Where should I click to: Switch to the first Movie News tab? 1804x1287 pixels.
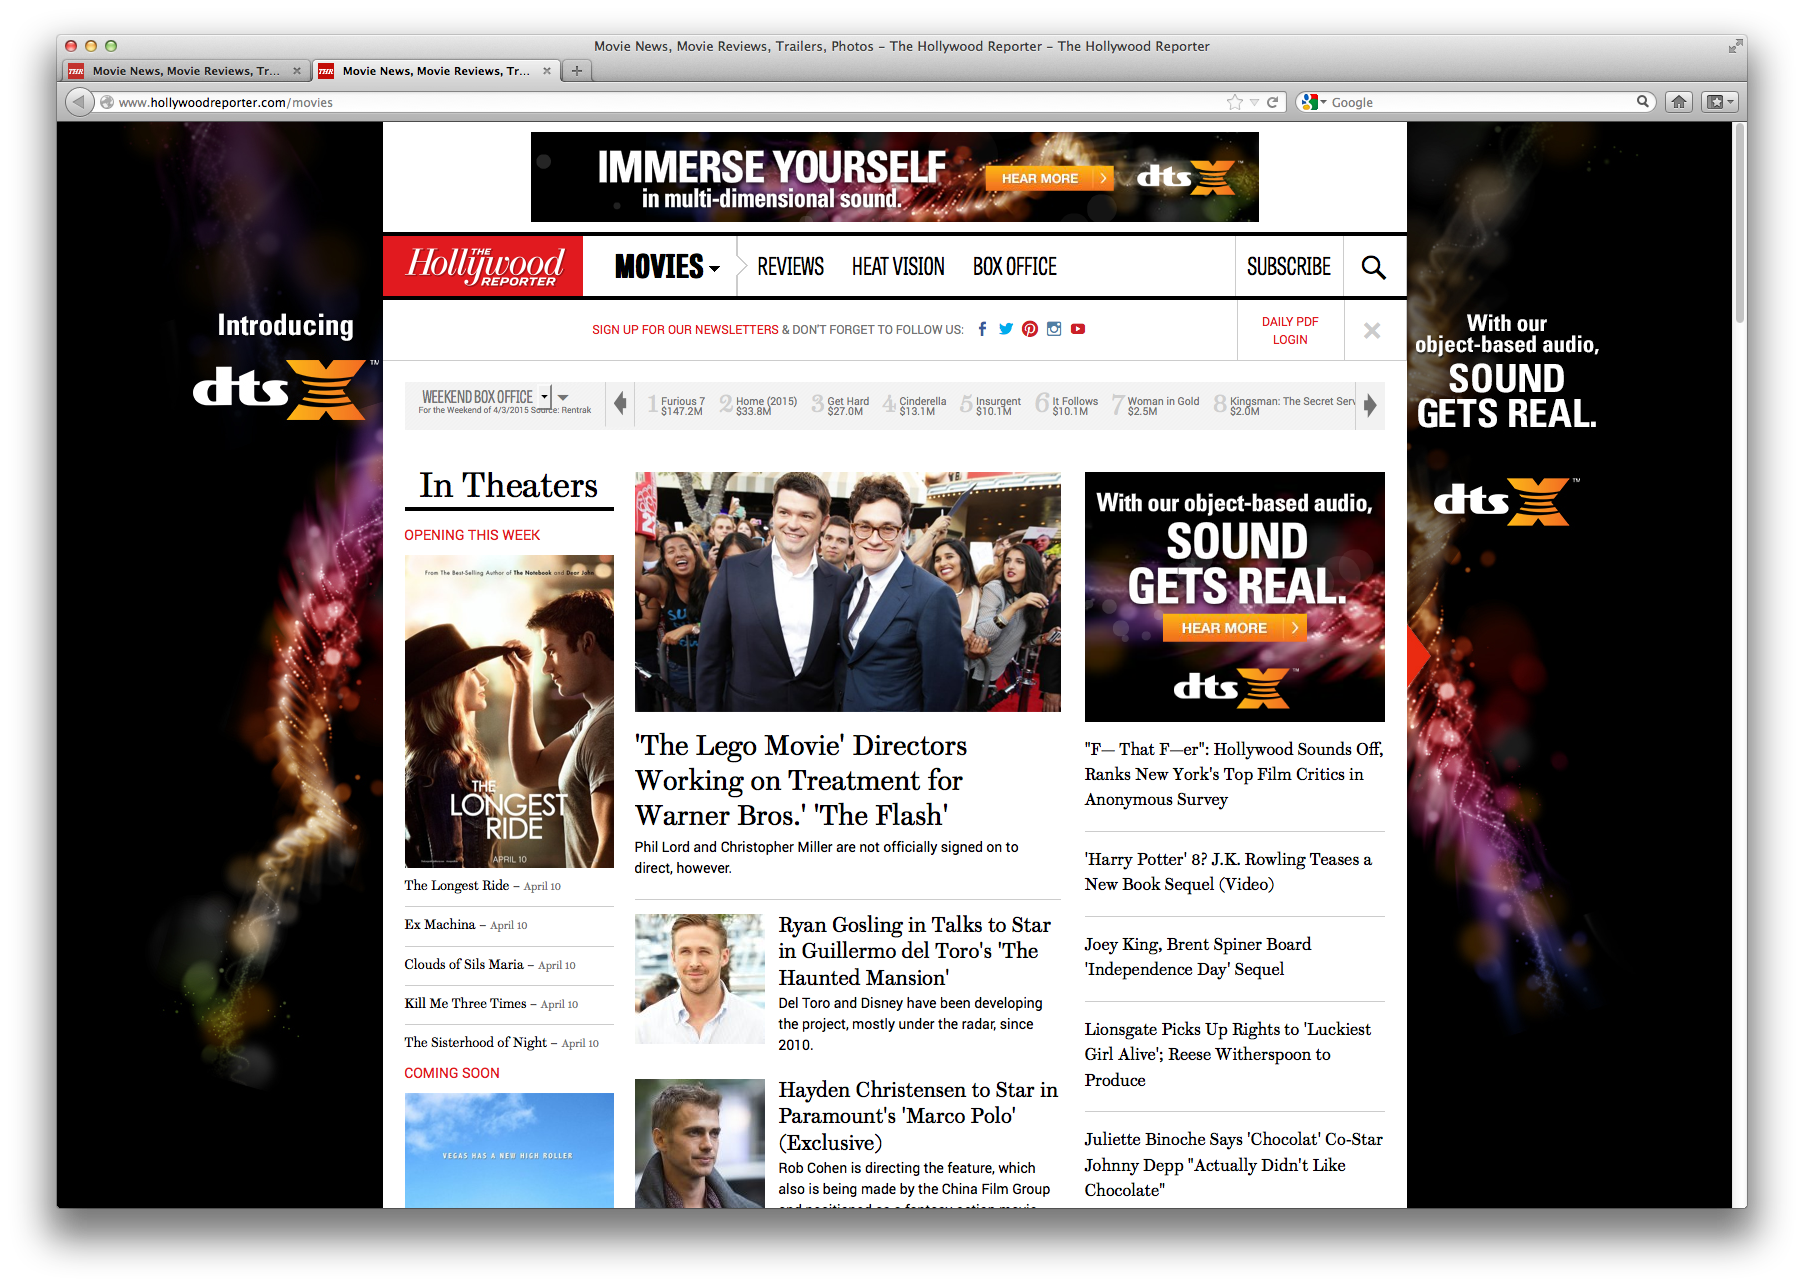(185, 71)
